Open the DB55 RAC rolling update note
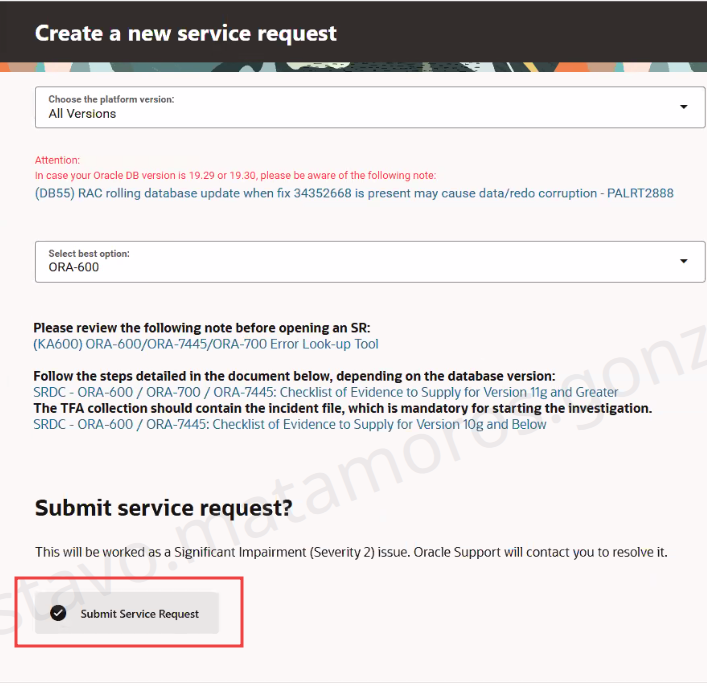 click(354, 192)
